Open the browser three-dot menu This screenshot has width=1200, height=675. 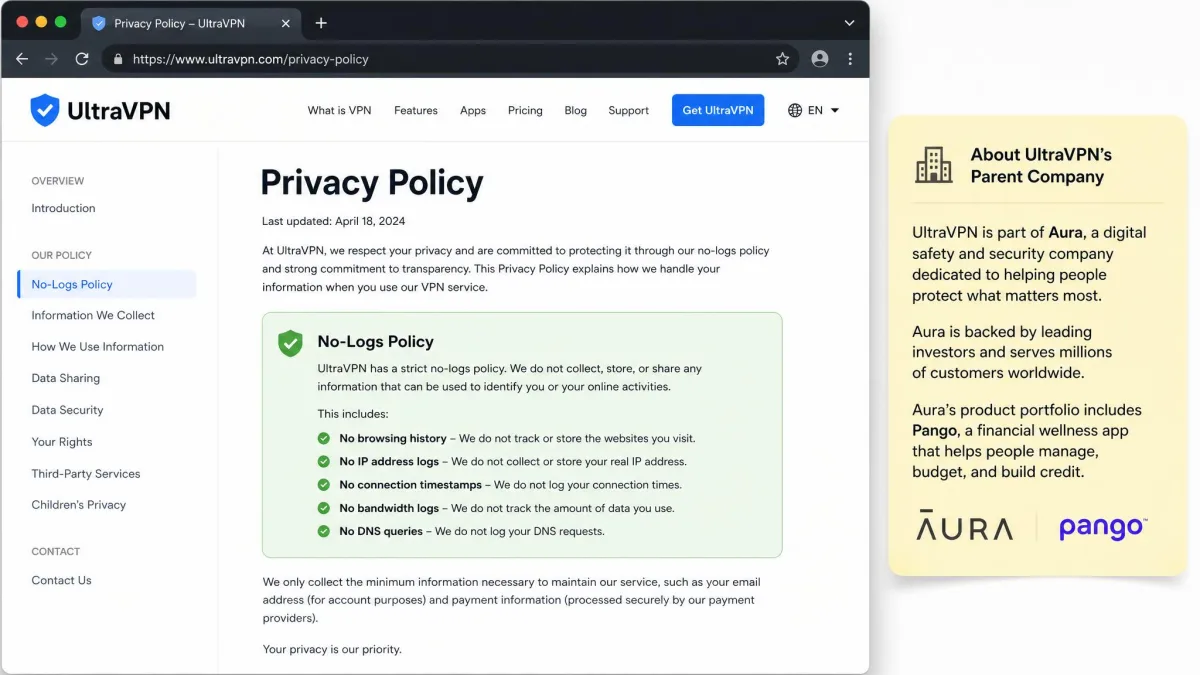[x=851, y=59]
